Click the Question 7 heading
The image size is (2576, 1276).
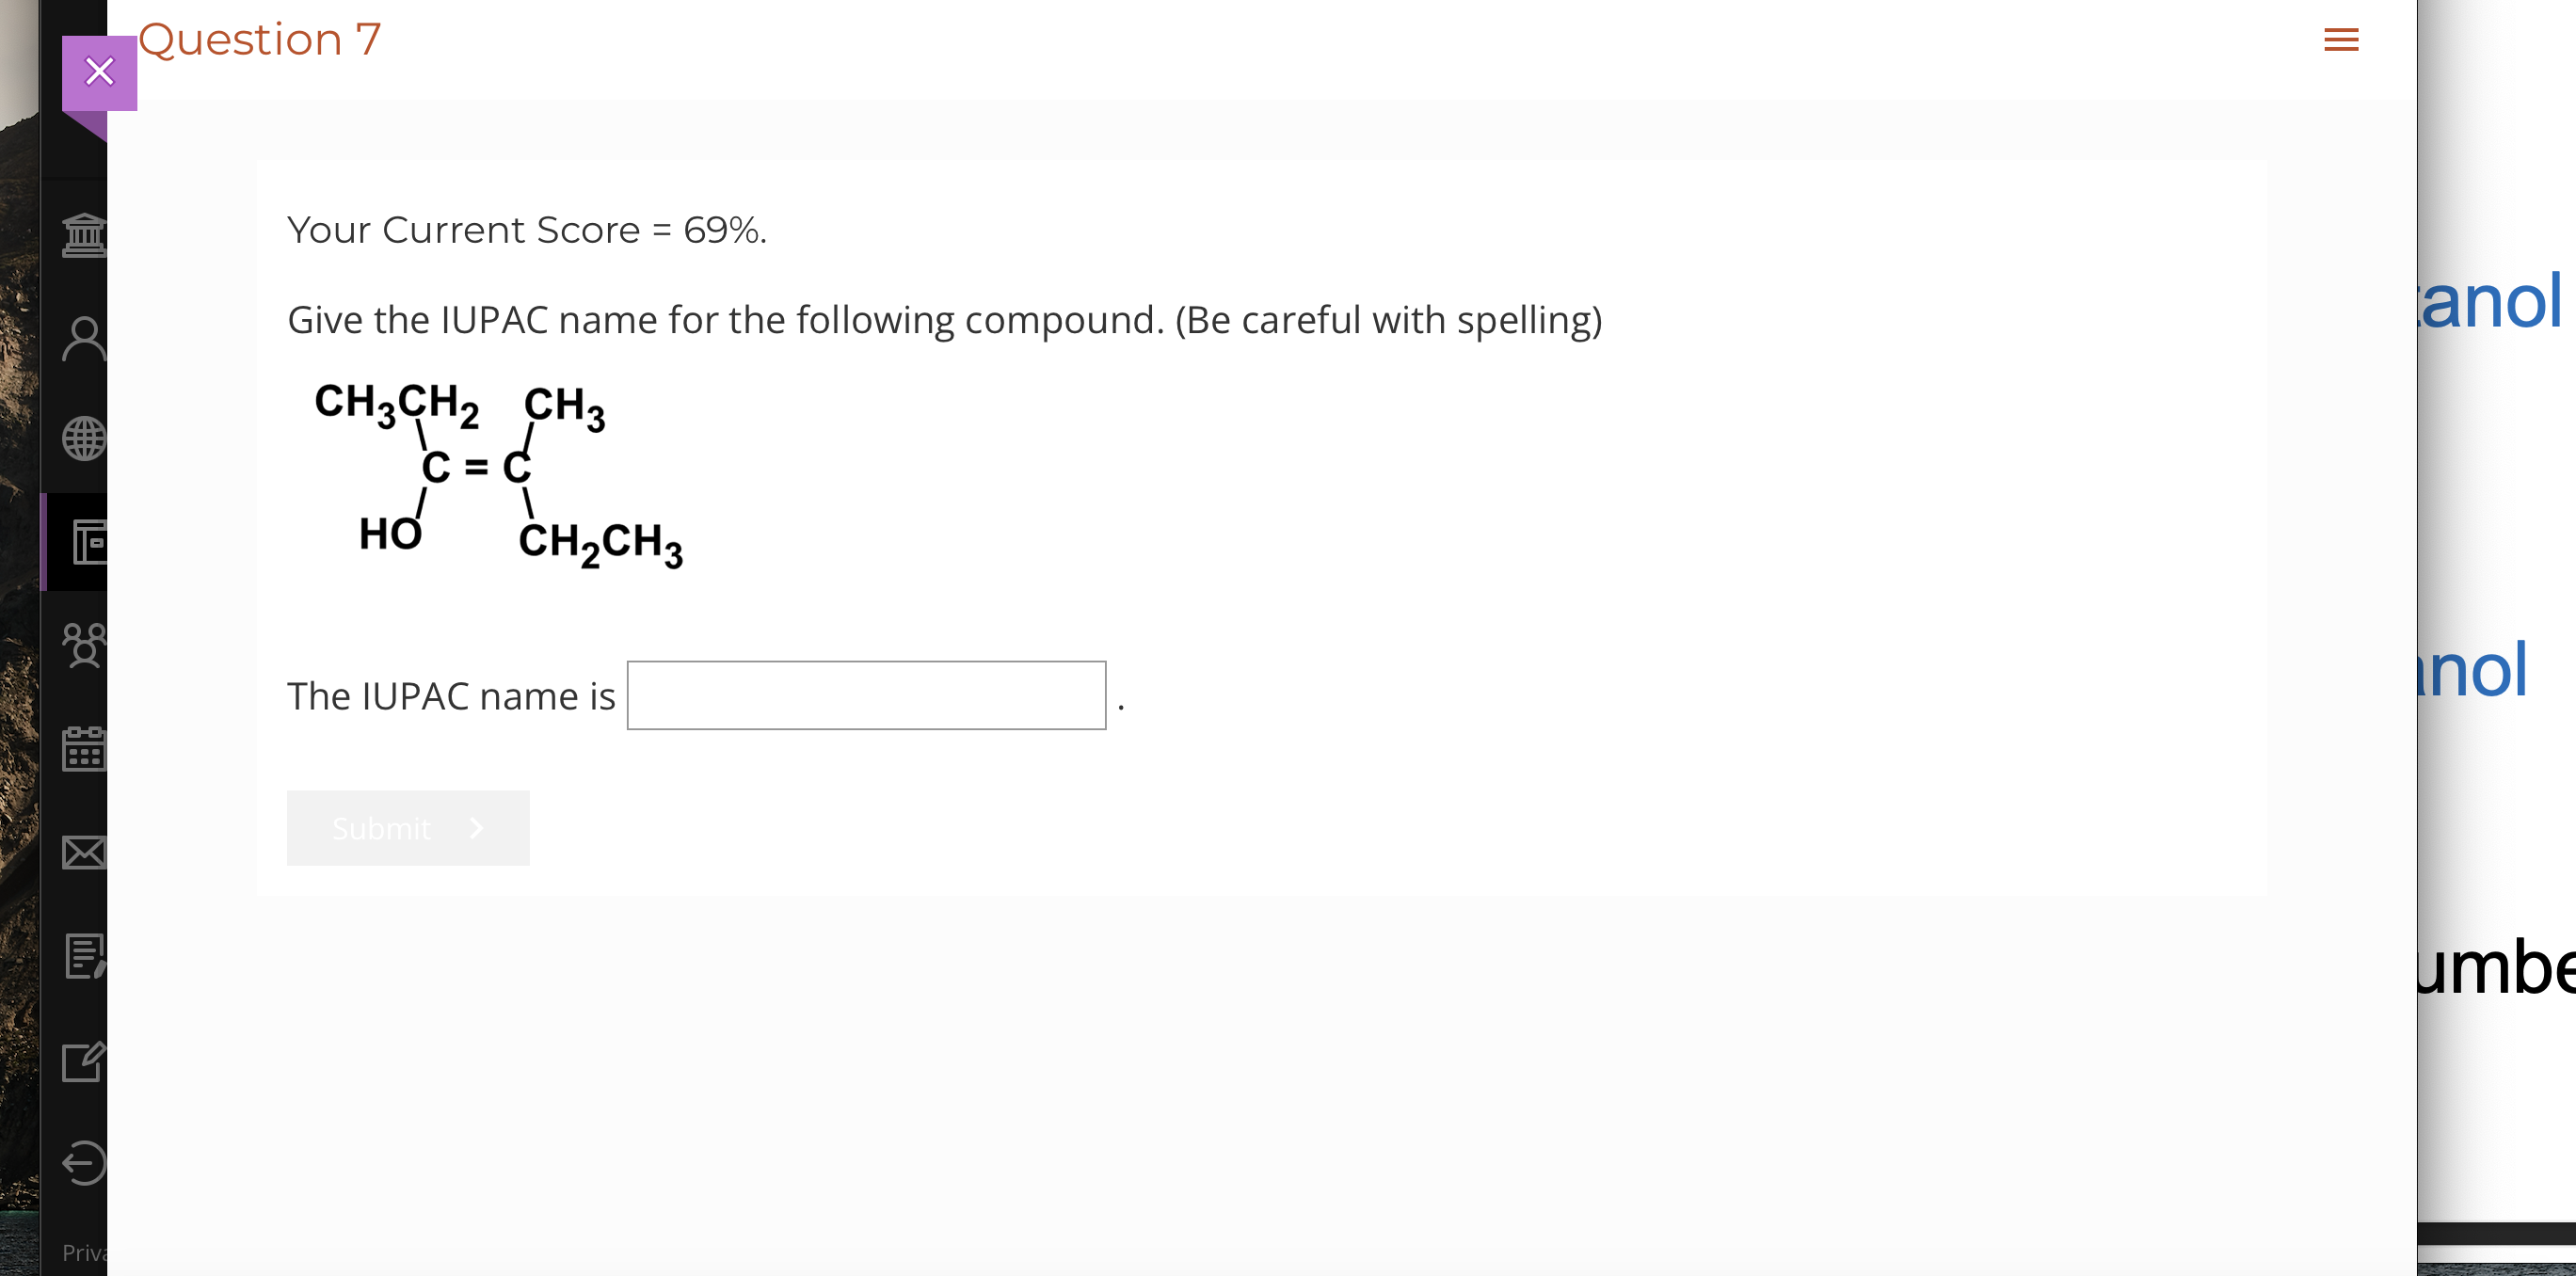(x=260, y=40)
